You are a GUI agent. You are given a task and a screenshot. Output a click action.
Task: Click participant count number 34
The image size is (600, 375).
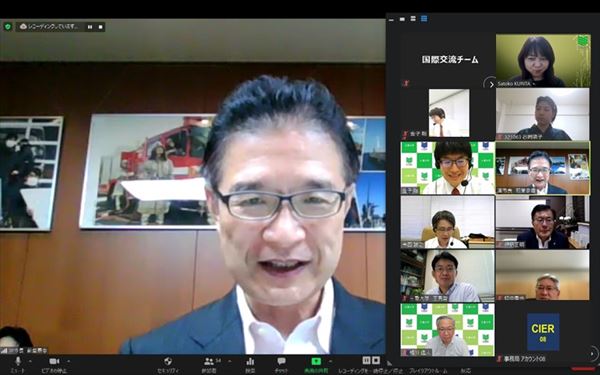point(218,360)
